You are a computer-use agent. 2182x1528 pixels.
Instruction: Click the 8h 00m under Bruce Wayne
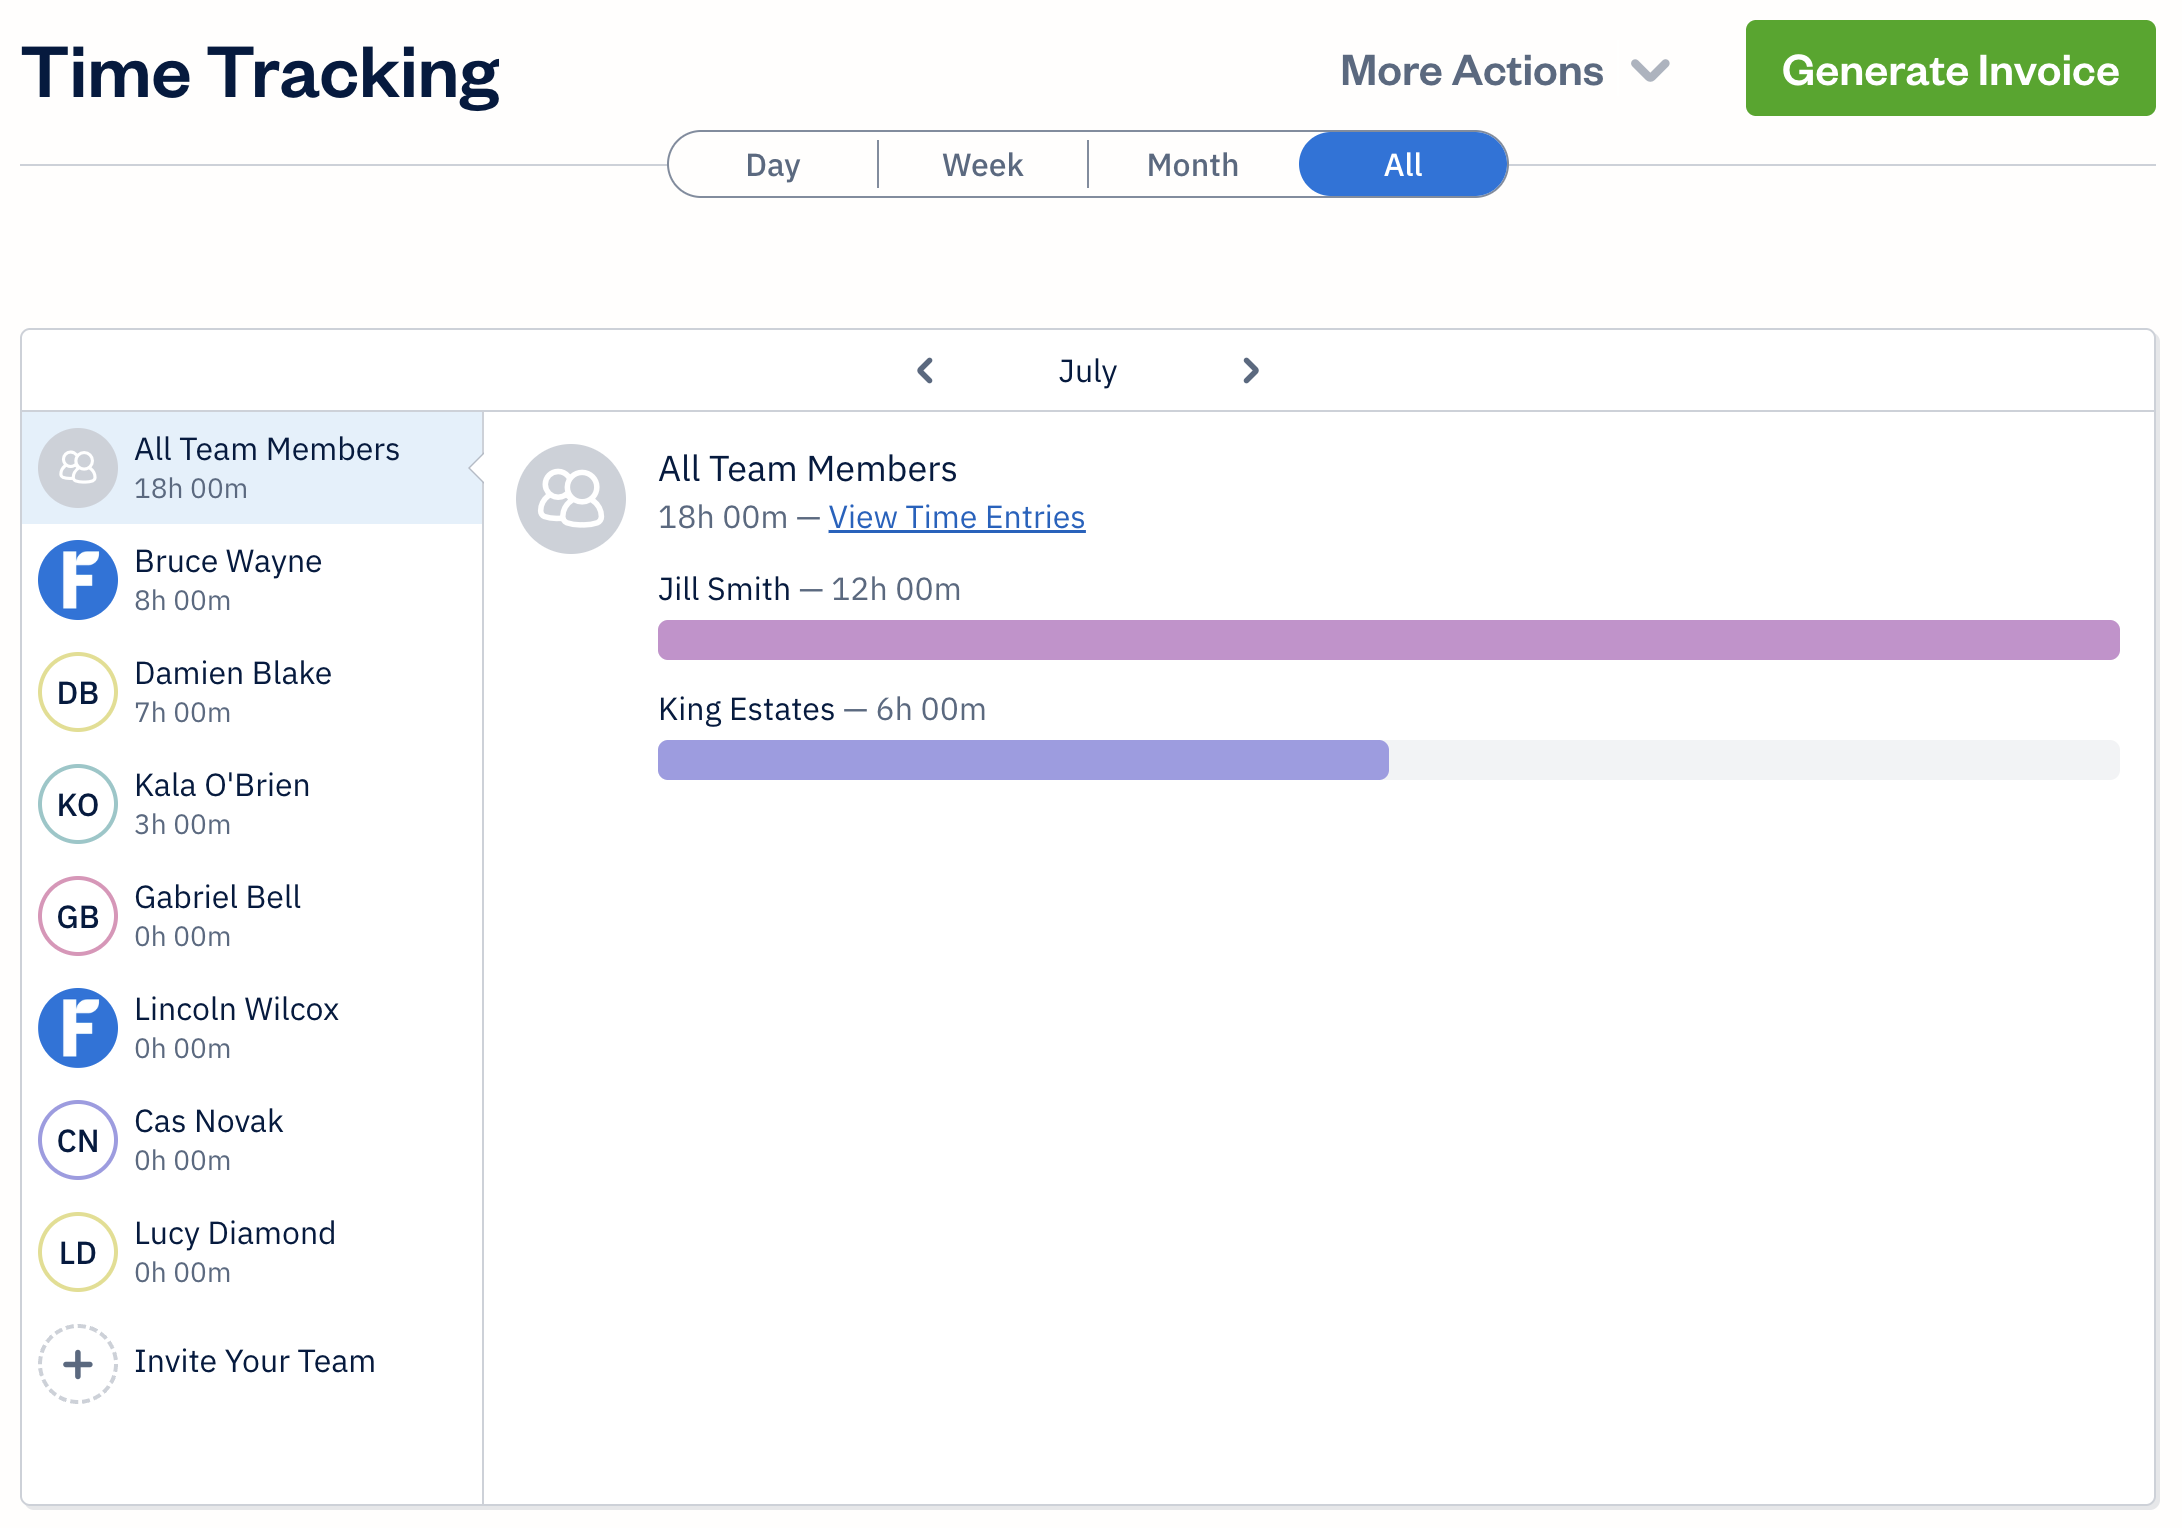point(183,600)
